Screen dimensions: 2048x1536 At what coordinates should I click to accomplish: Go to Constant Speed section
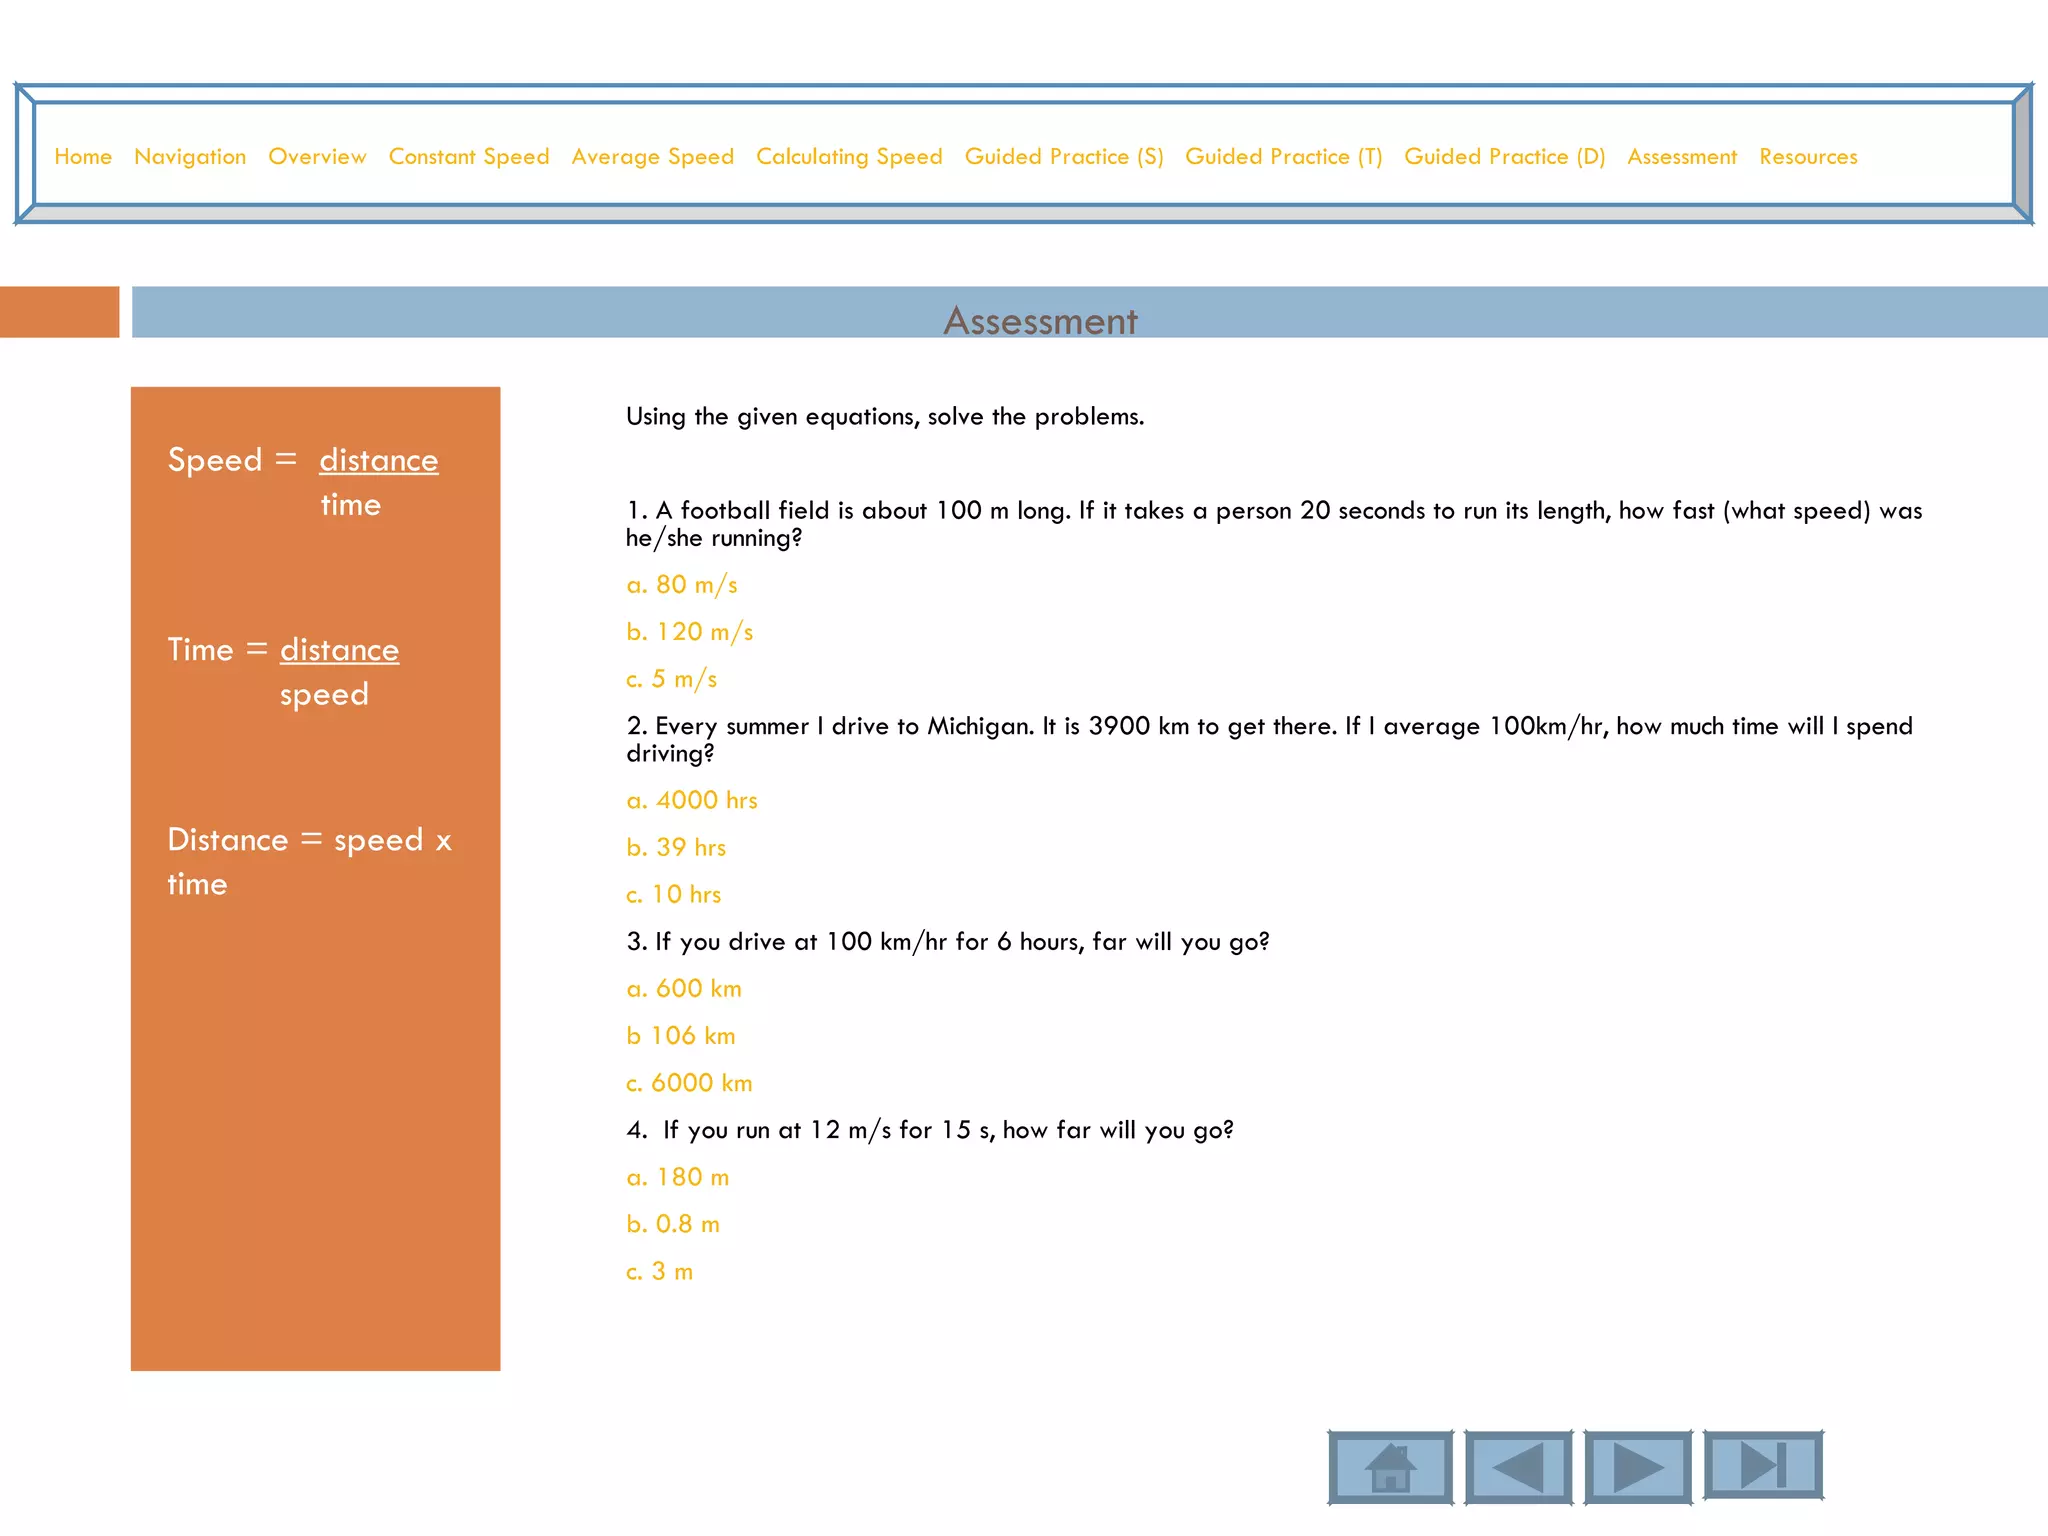tap(469, 157)
